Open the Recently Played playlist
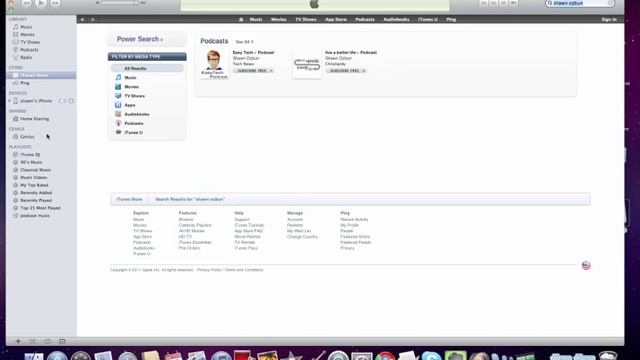Viewport: 640px width, 360px height. pos(36,200)
